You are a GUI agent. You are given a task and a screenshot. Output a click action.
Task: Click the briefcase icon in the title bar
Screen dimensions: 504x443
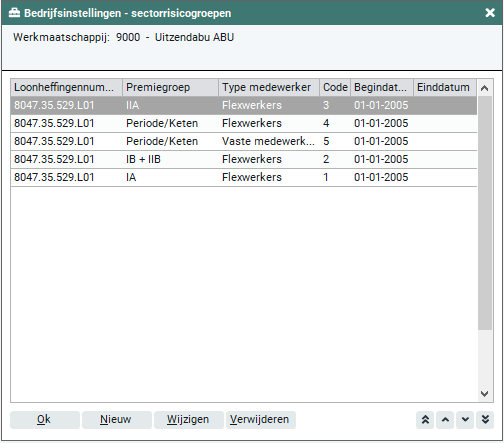14,13
